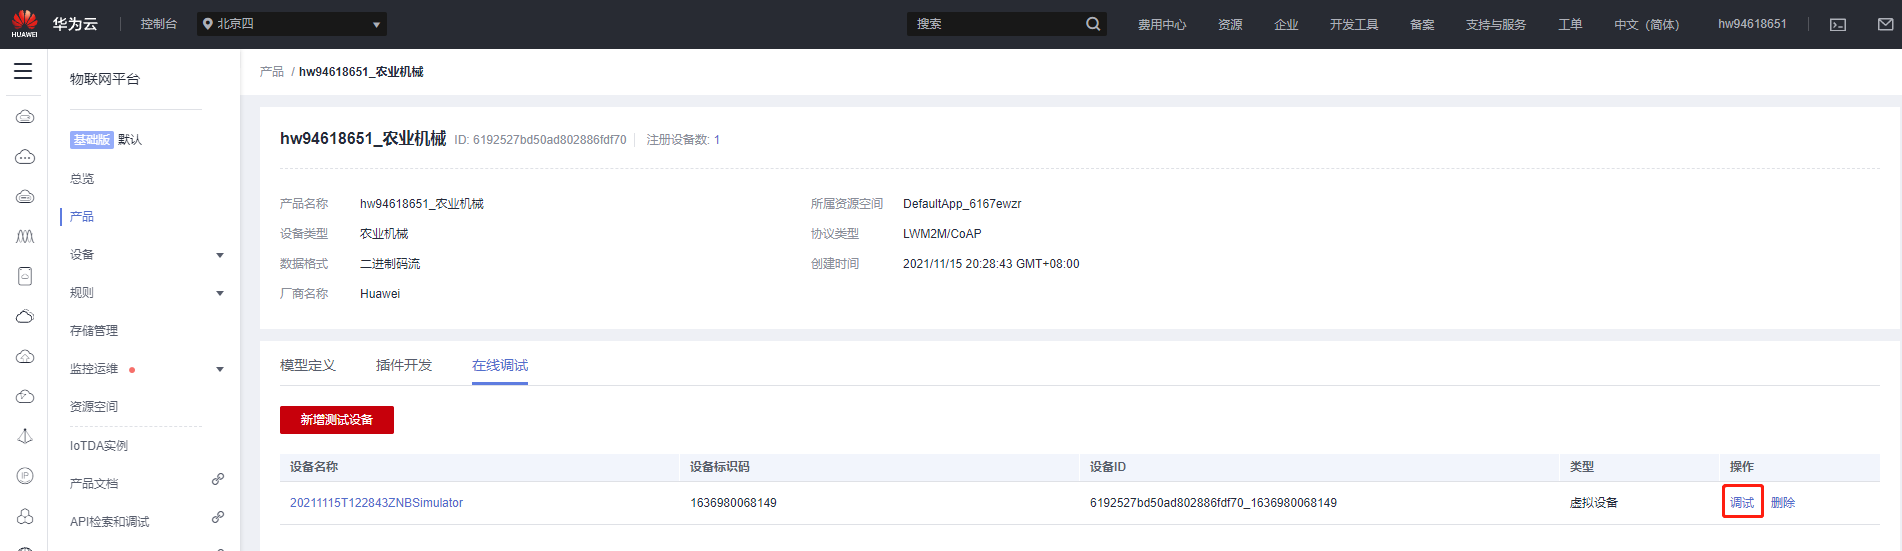Click the 设备ID column header

tap(1108, 467)
